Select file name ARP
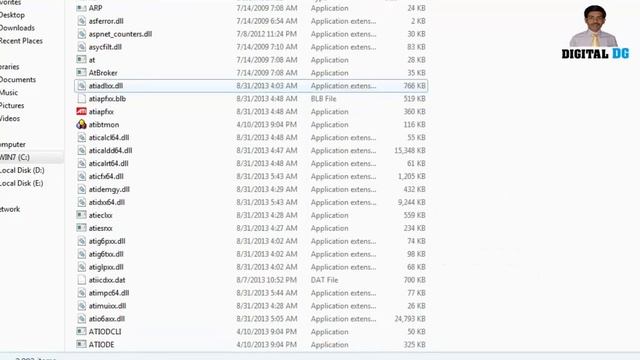The image size is (640, 360). click(96, 8)
